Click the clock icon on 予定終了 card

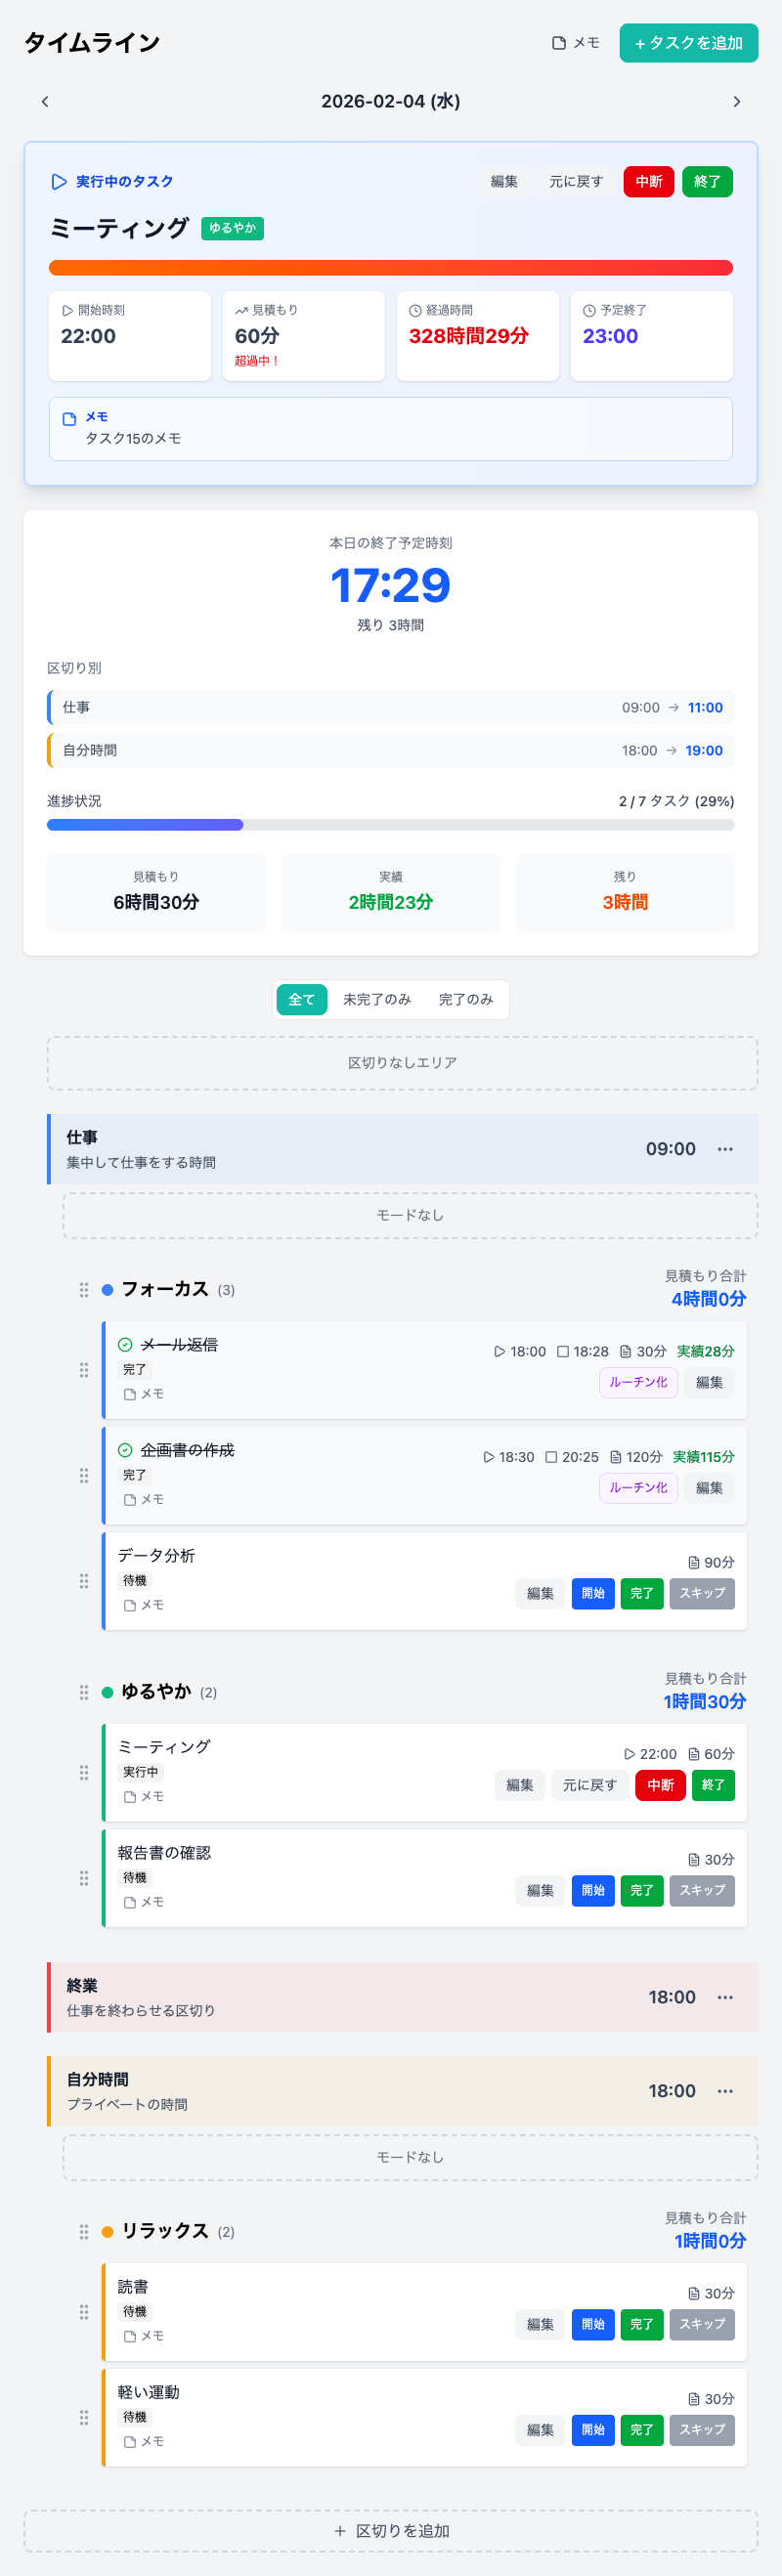(588, 309)
